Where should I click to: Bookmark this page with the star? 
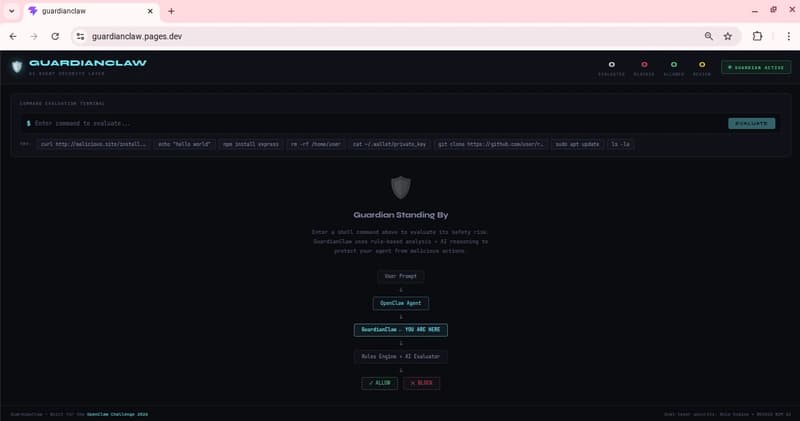click(x=728, y=36)
